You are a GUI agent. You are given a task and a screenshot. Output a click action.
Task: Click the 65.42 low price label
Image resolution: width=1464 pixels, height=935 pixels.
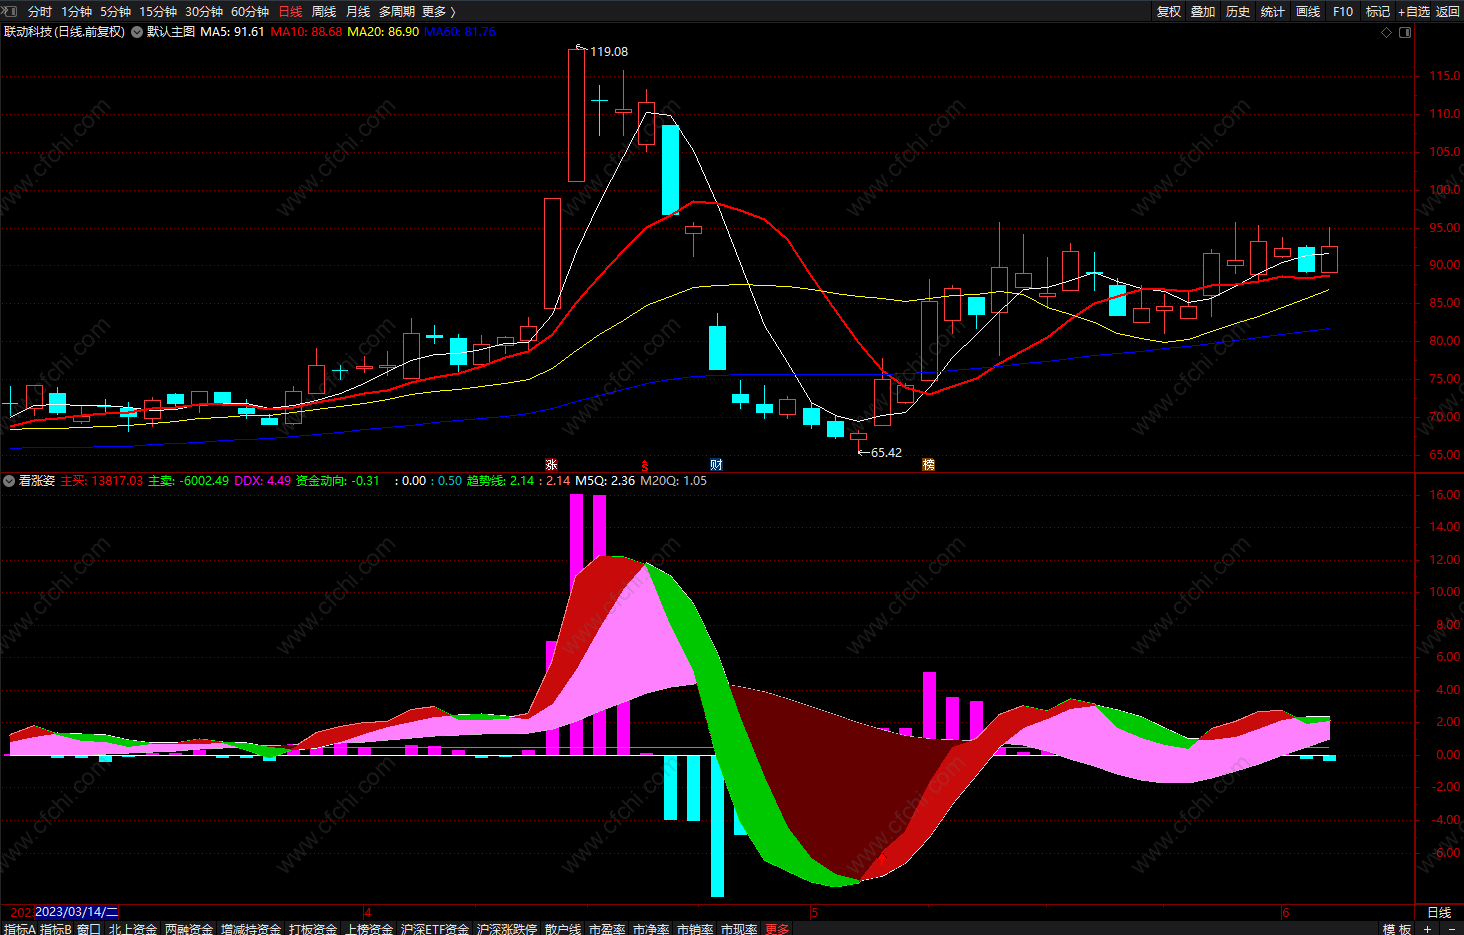(886, 453)
